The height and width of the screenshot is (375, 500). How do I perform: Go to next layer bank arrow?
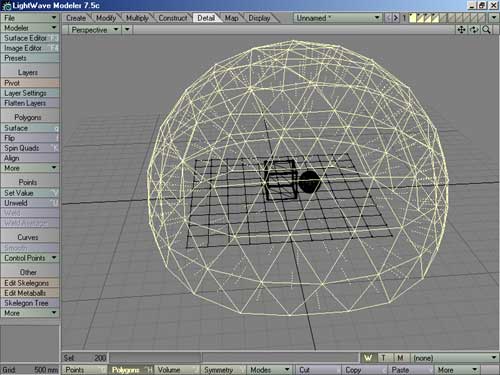tap(396, 18)
